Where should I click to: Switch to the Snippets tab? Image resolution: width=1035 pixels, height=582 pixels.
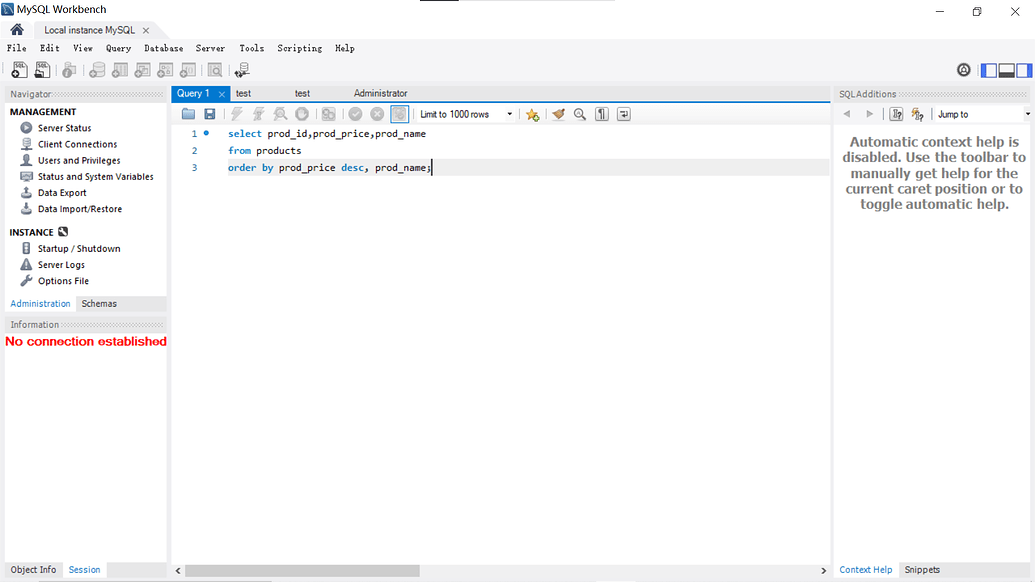pos(922,570)
